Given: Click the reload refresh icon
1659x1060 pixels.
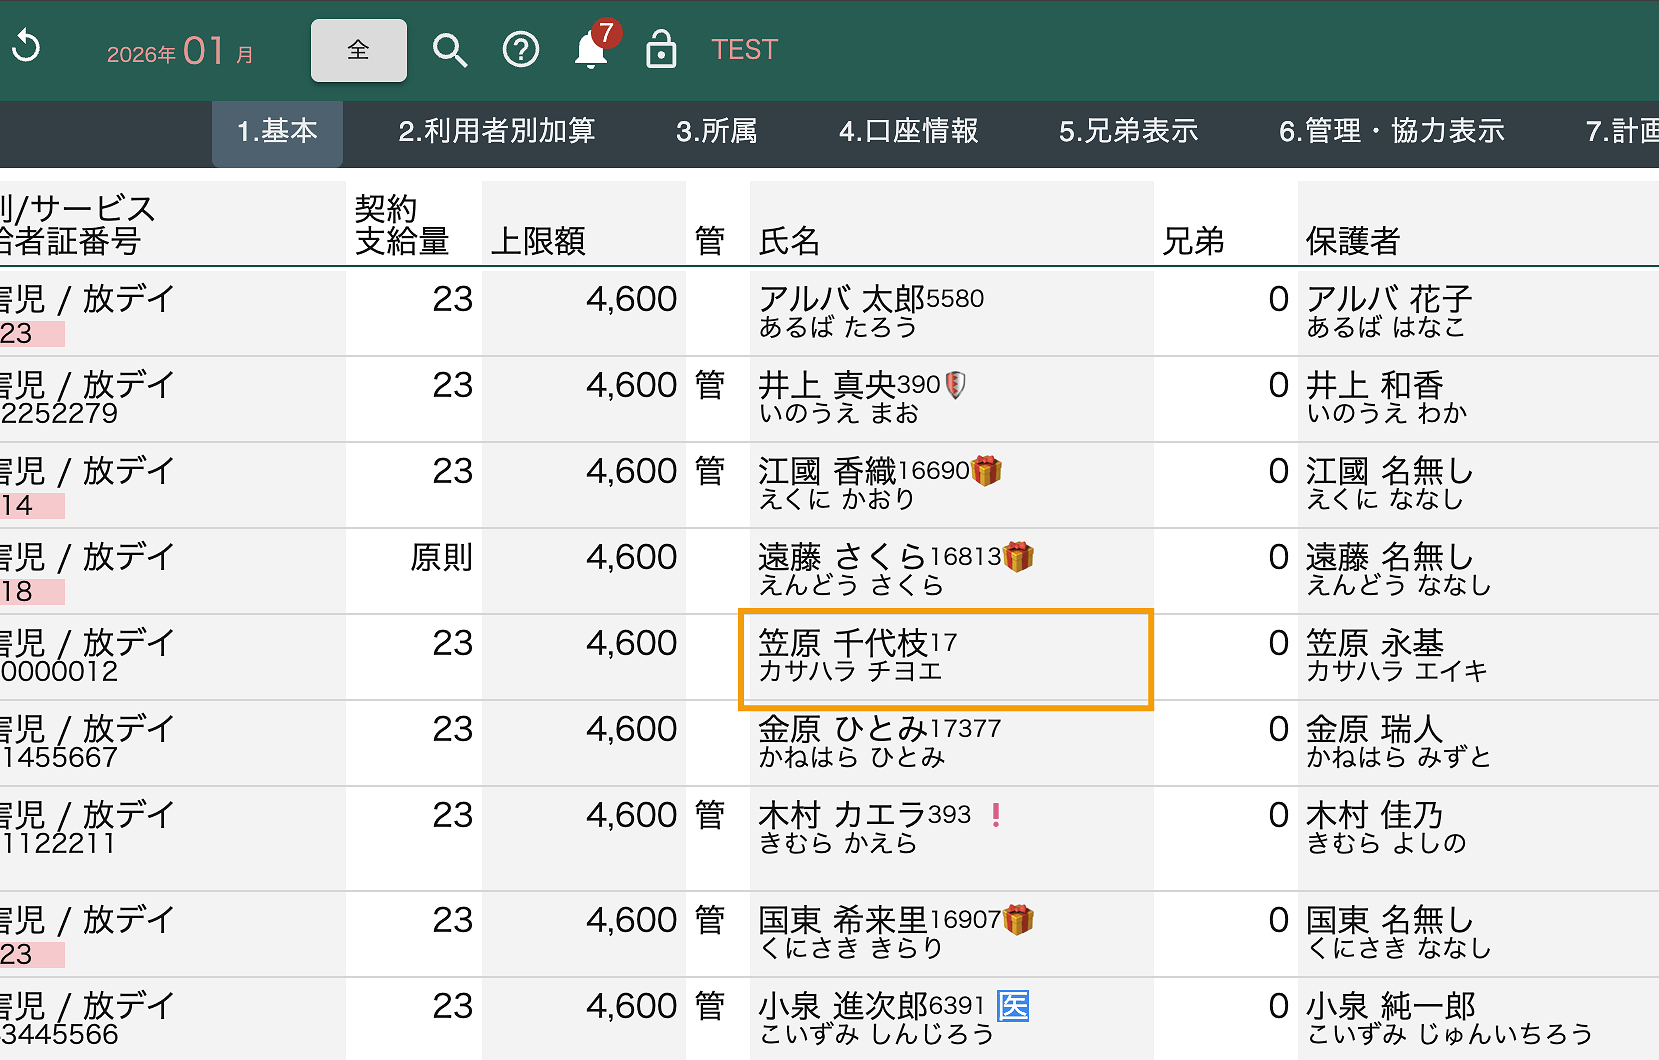Looking at the screenshot, I should [27, 47].
